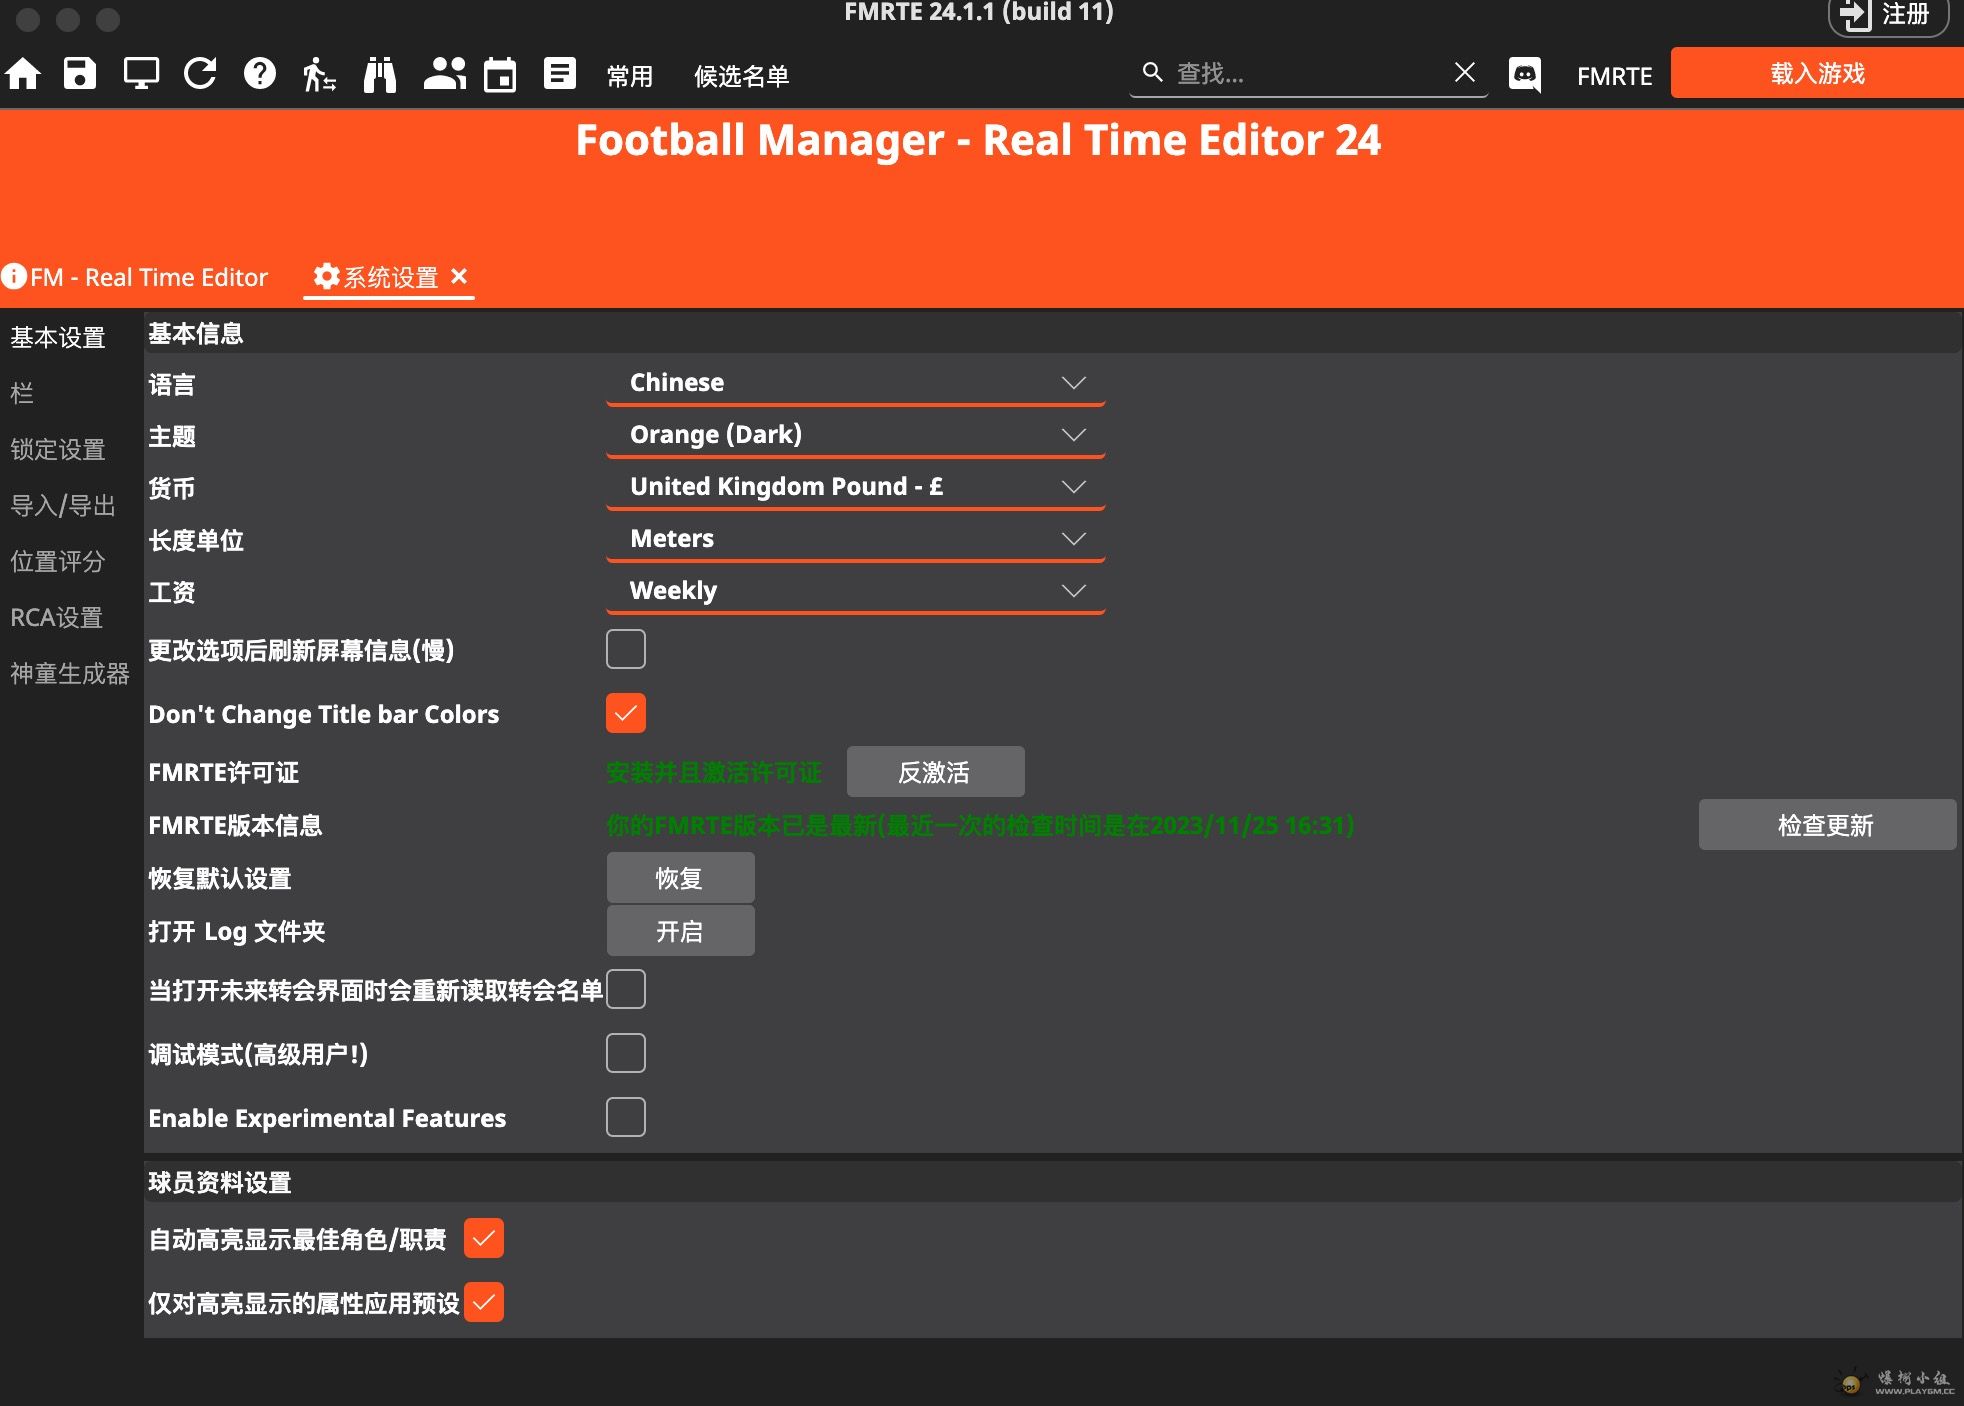Click the 反激活 button
The height and width of the screenshot is (1406, 1964).
click(x=935, y=772)
